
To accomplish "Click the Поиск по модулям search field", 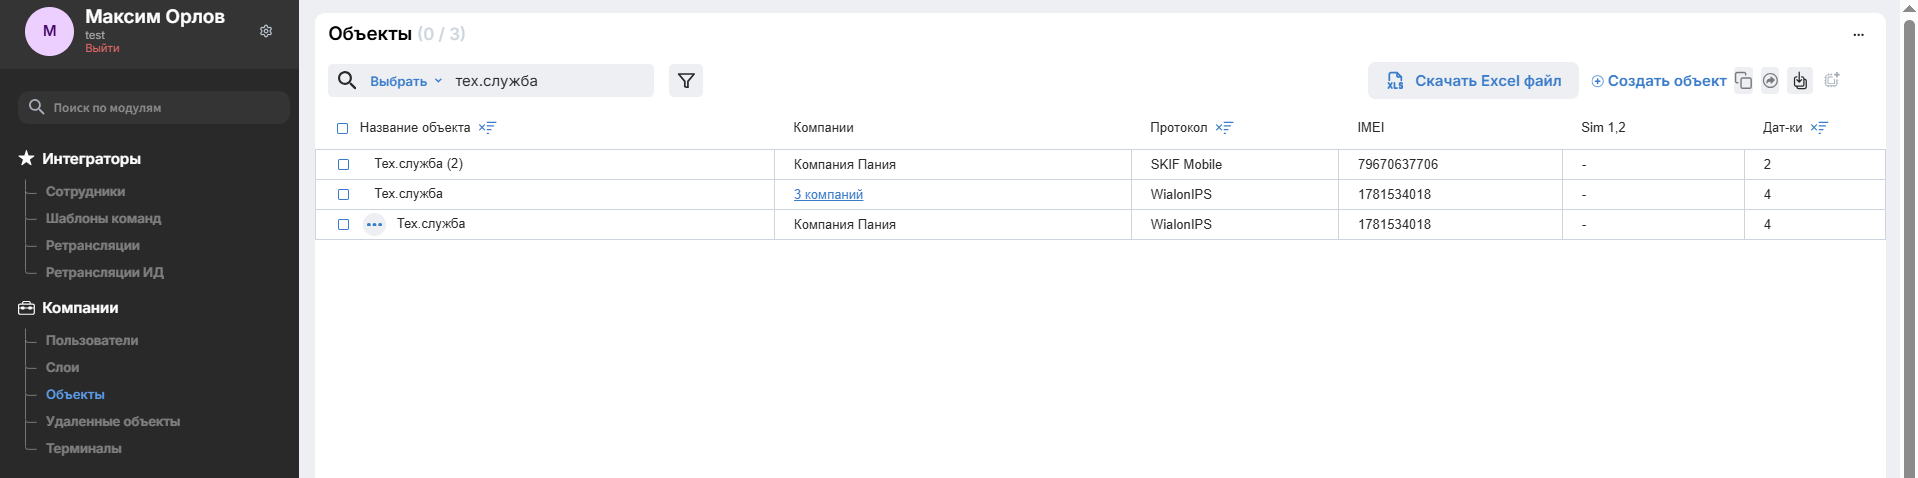I will 154,107.
